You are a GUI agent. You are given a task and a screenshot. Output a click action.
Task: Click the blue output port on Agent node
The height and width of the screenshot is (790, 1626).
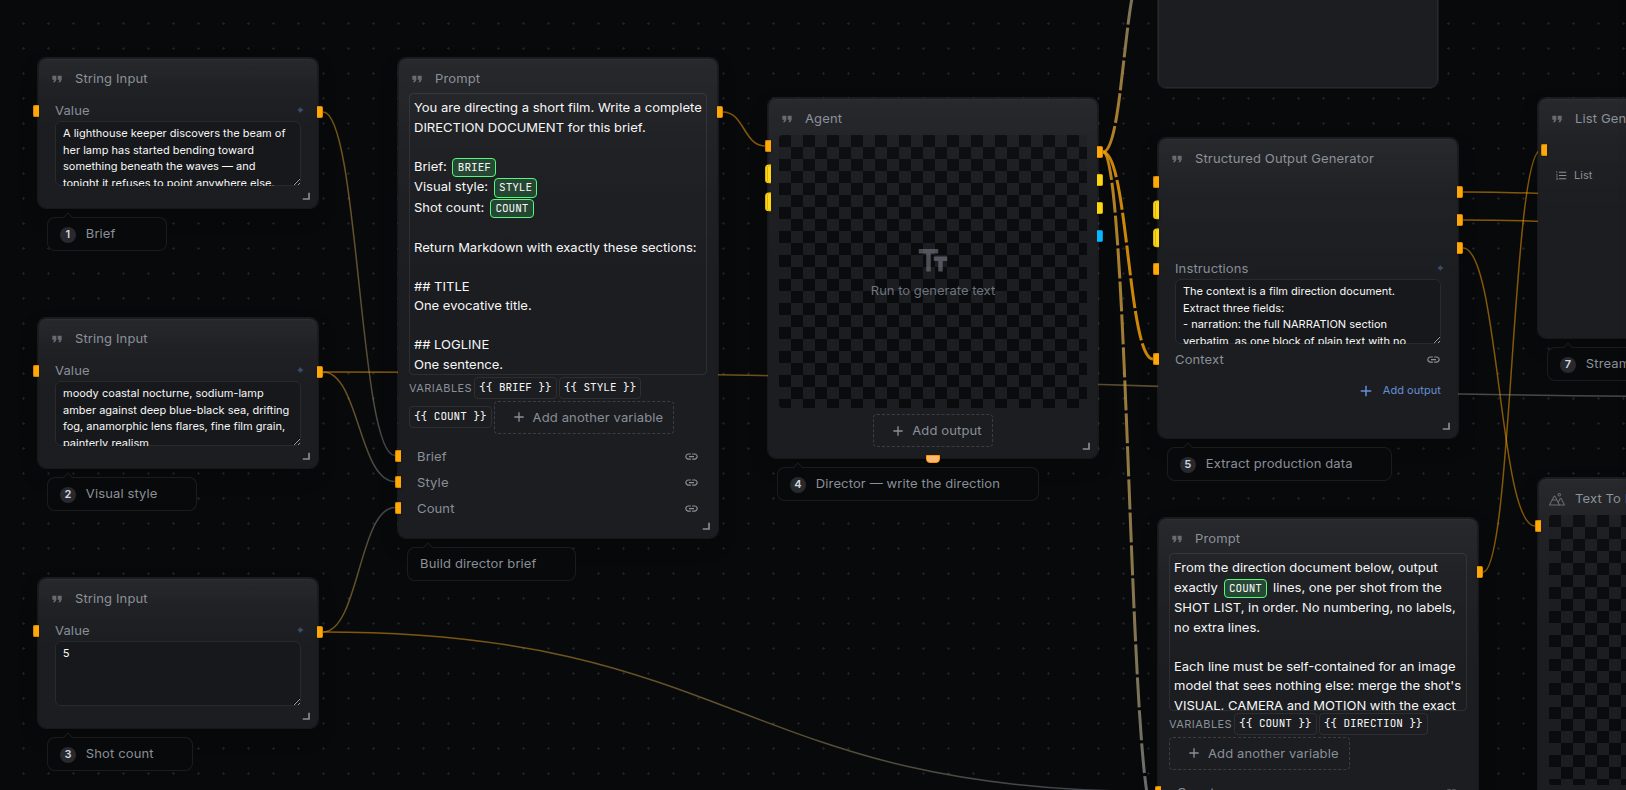point(1100,236)
